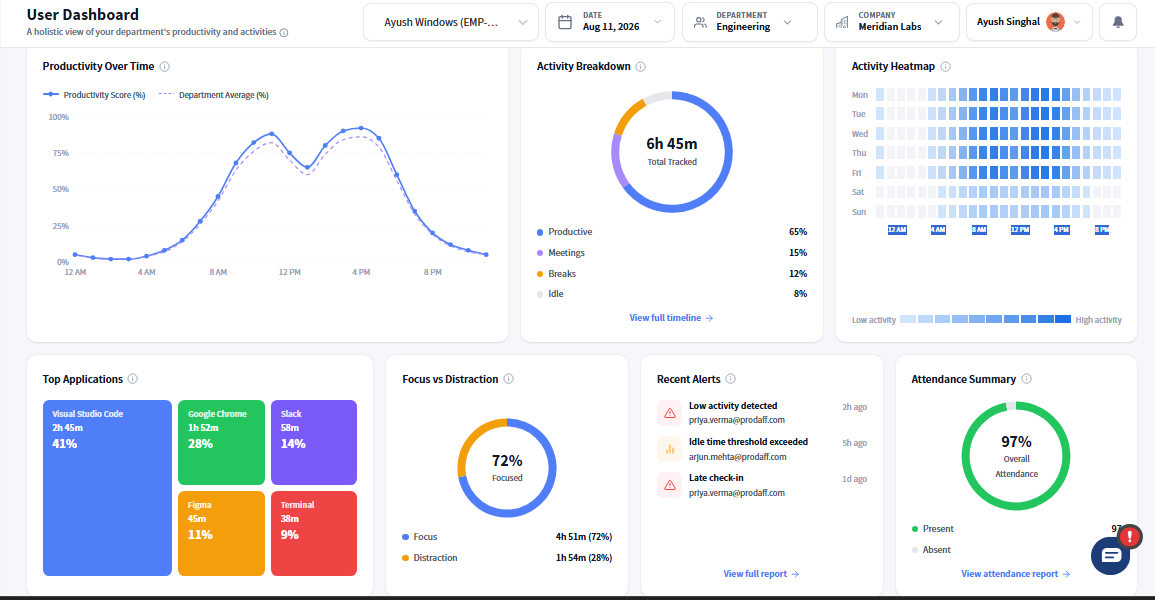Click the 1h 54m (28%) distraction value

pyautogui.click(x=583, y=557)
